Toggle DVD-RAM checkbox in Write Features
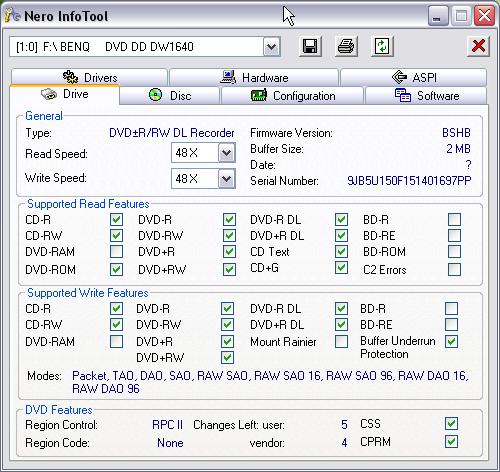This screenshot has width=500, height=472. coord(116,342)
